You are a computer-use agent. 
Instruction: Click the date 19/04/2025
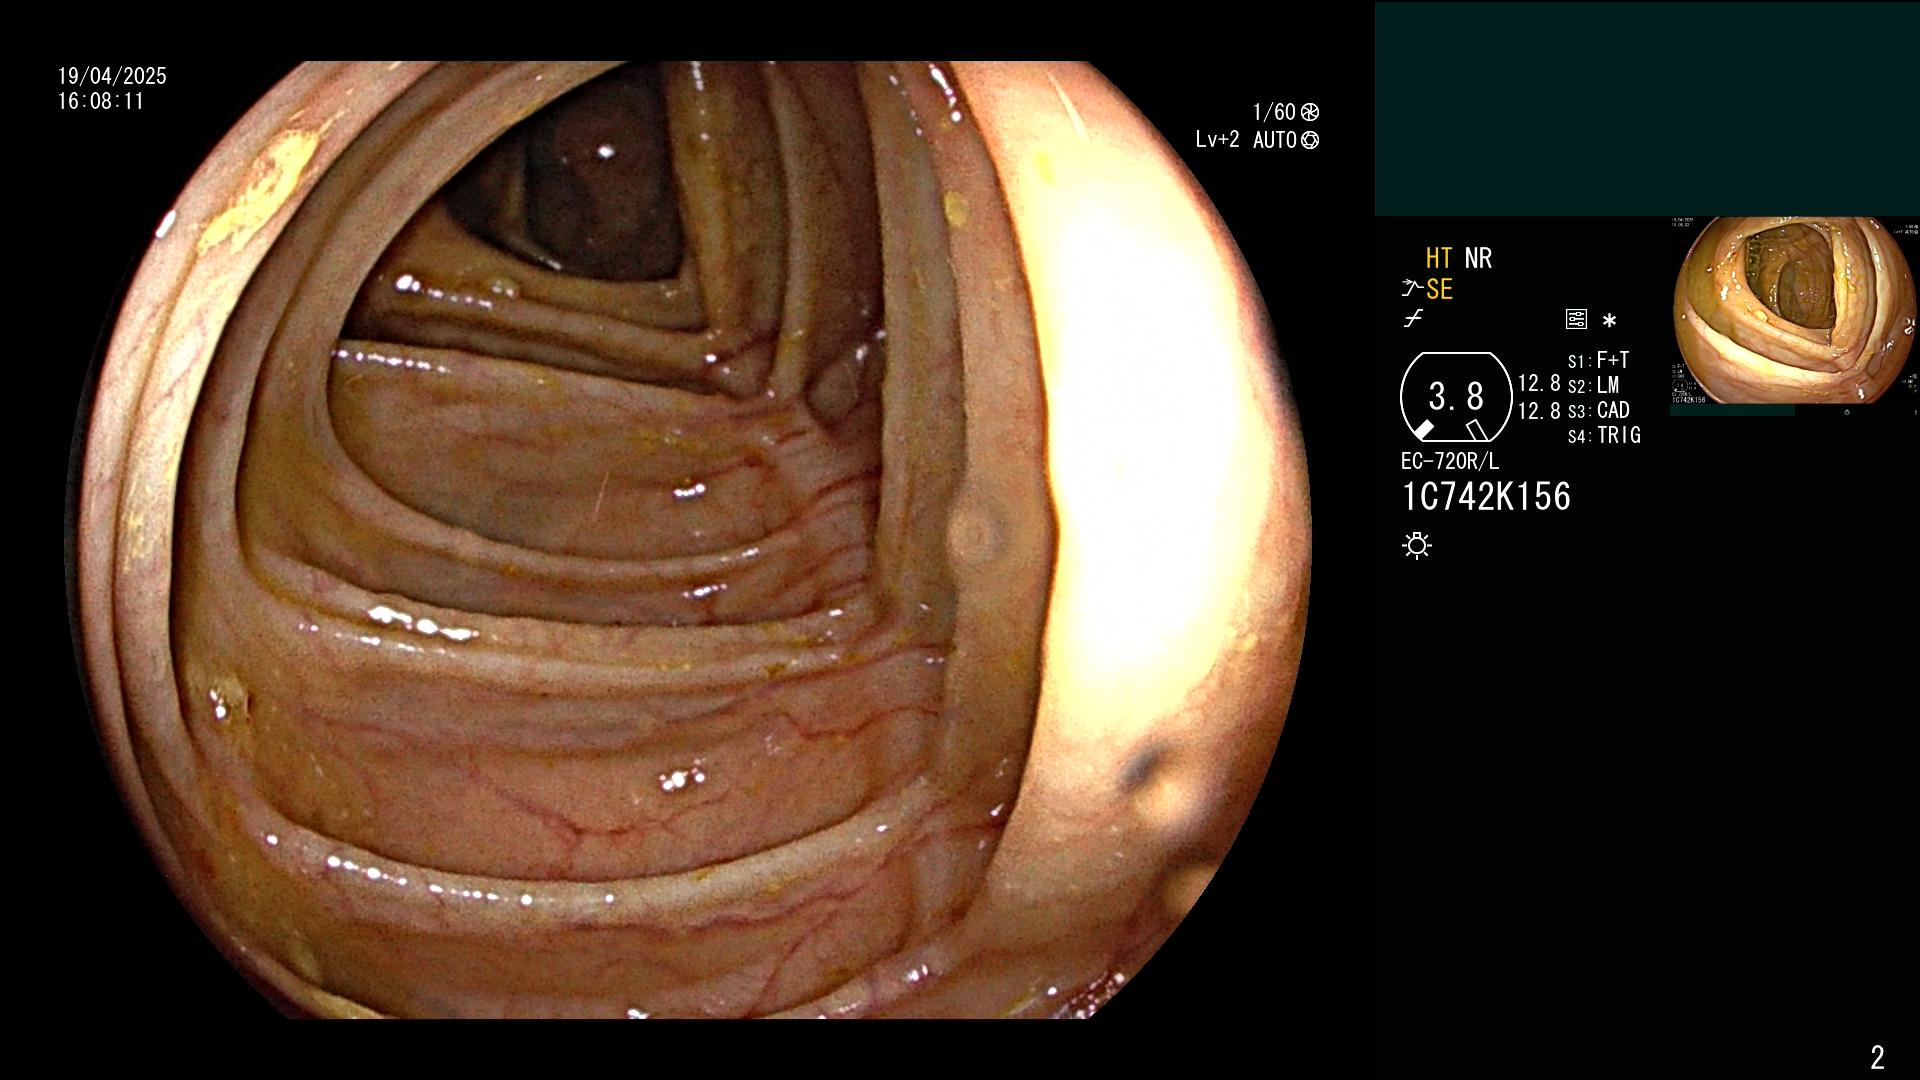[112, 76]
